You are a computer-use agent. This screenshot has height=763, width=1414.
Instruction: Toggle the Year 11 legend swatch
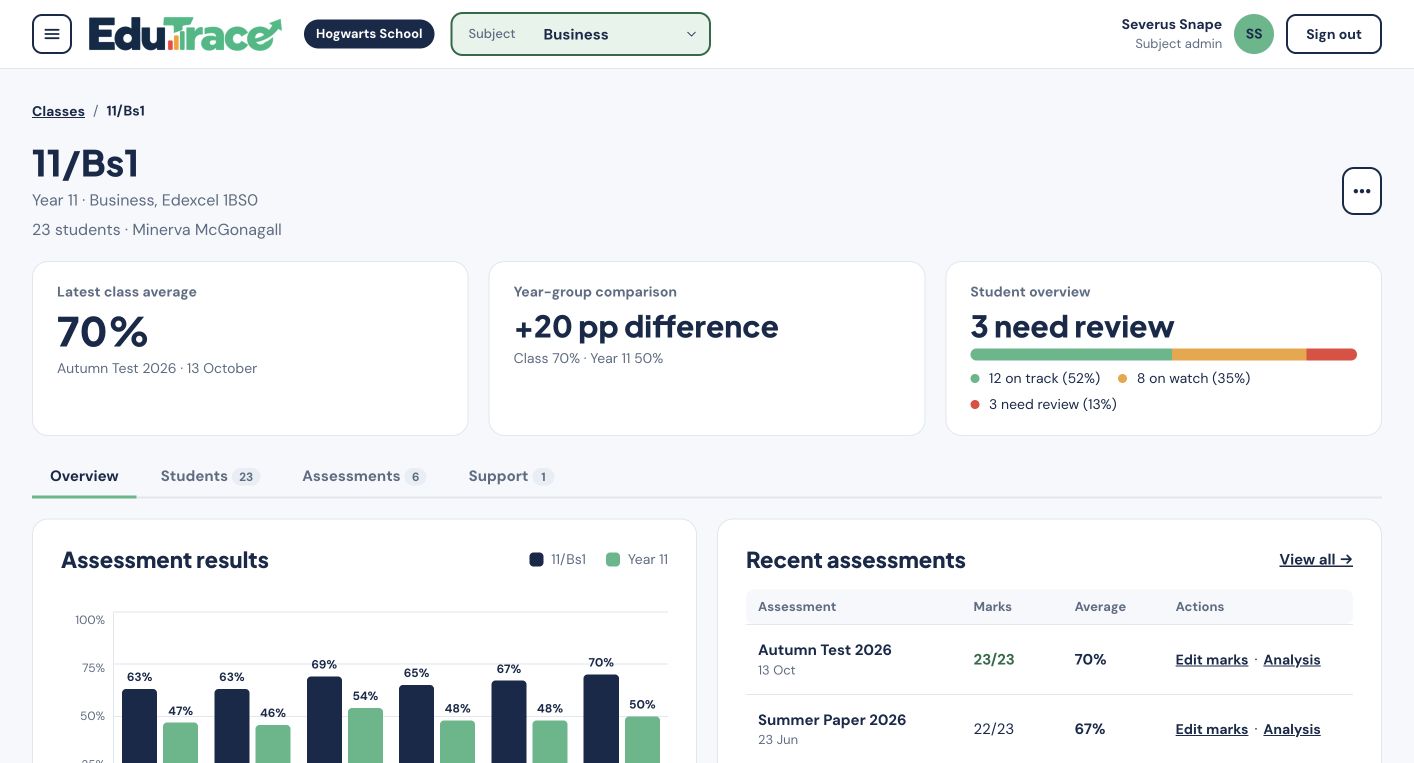point(613,560)
